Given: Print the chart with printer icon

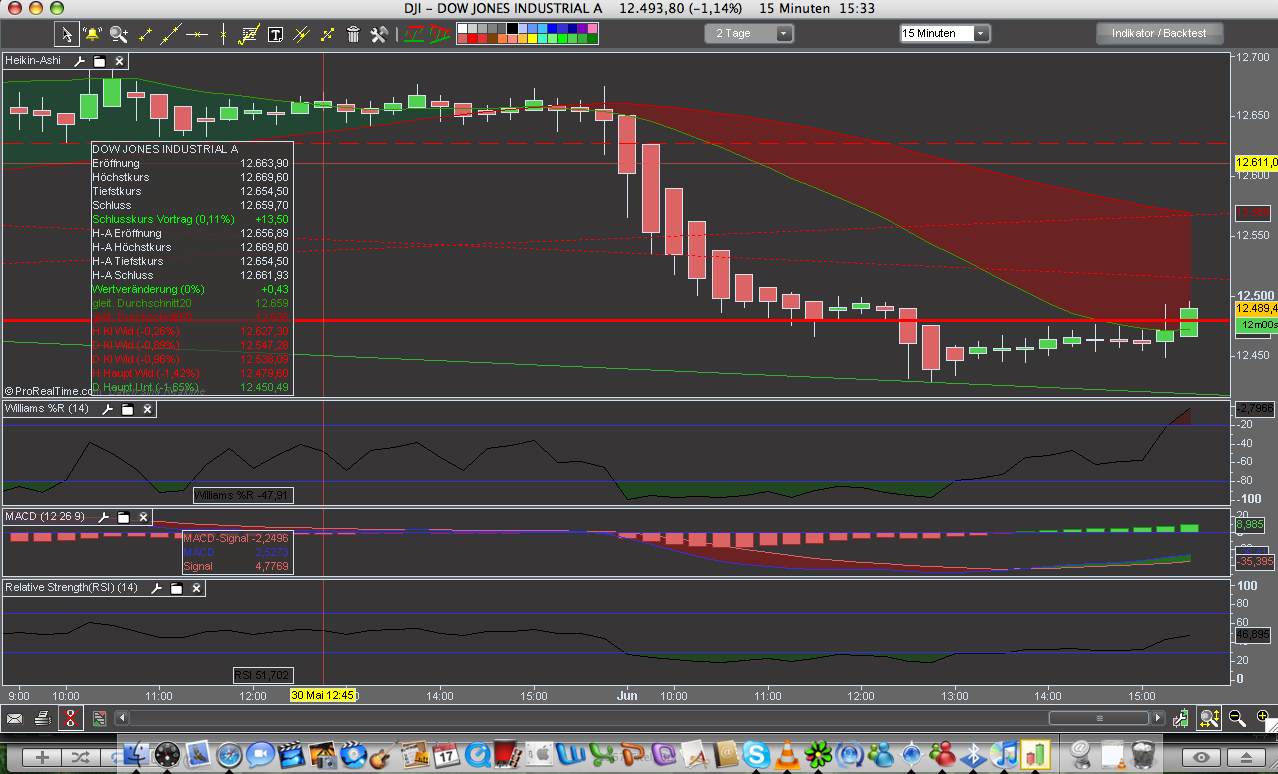Looking at the screenshot, I should [x=43, y=718].
